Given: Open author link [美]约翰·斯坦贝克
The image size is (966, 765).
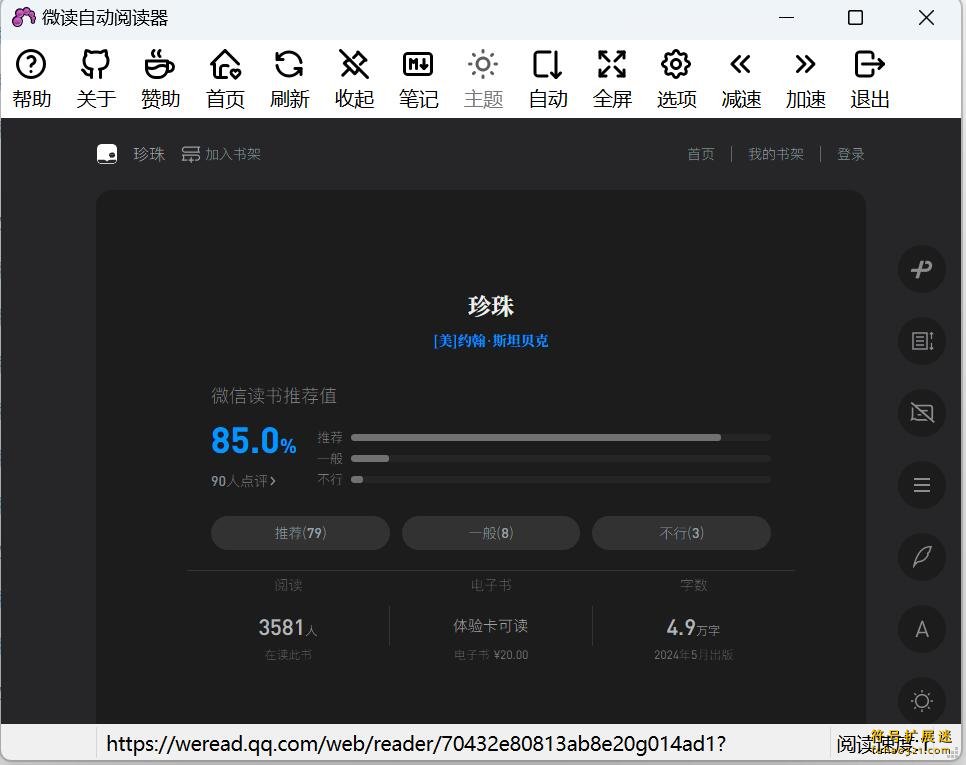Looking at the screenshot, I should tap(490, 341).
